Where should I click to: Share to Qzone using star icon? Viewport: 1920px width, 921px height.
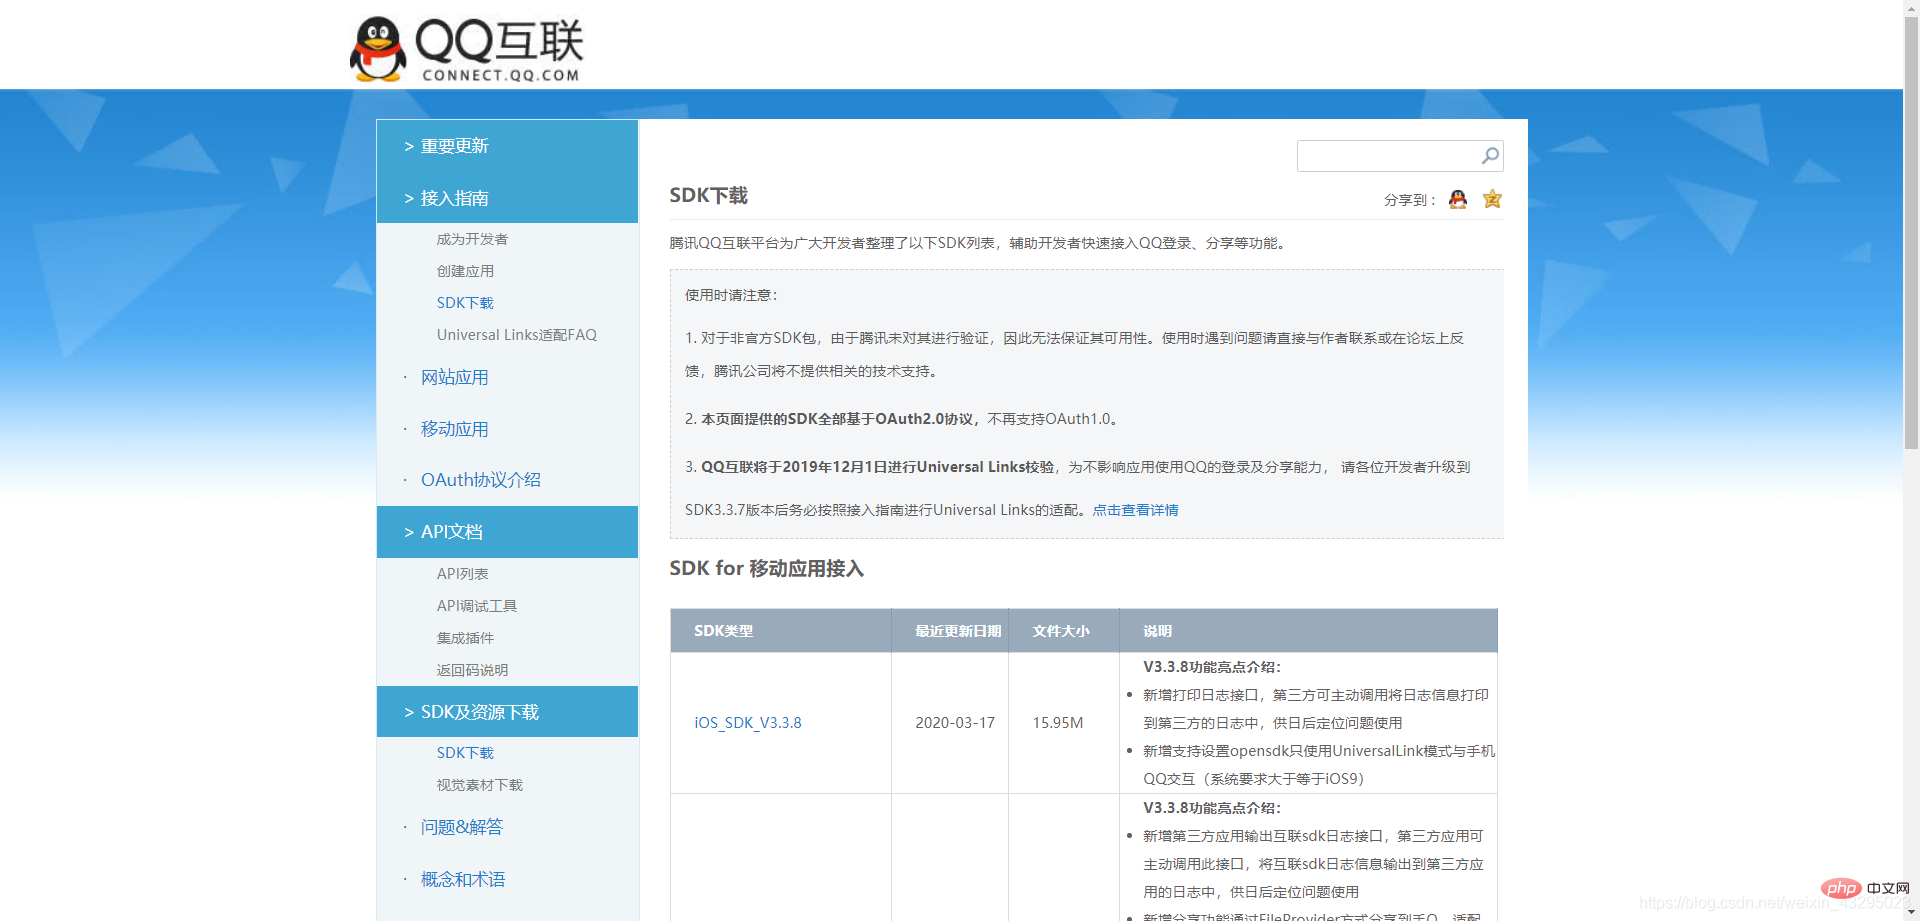coord(1491,199)
